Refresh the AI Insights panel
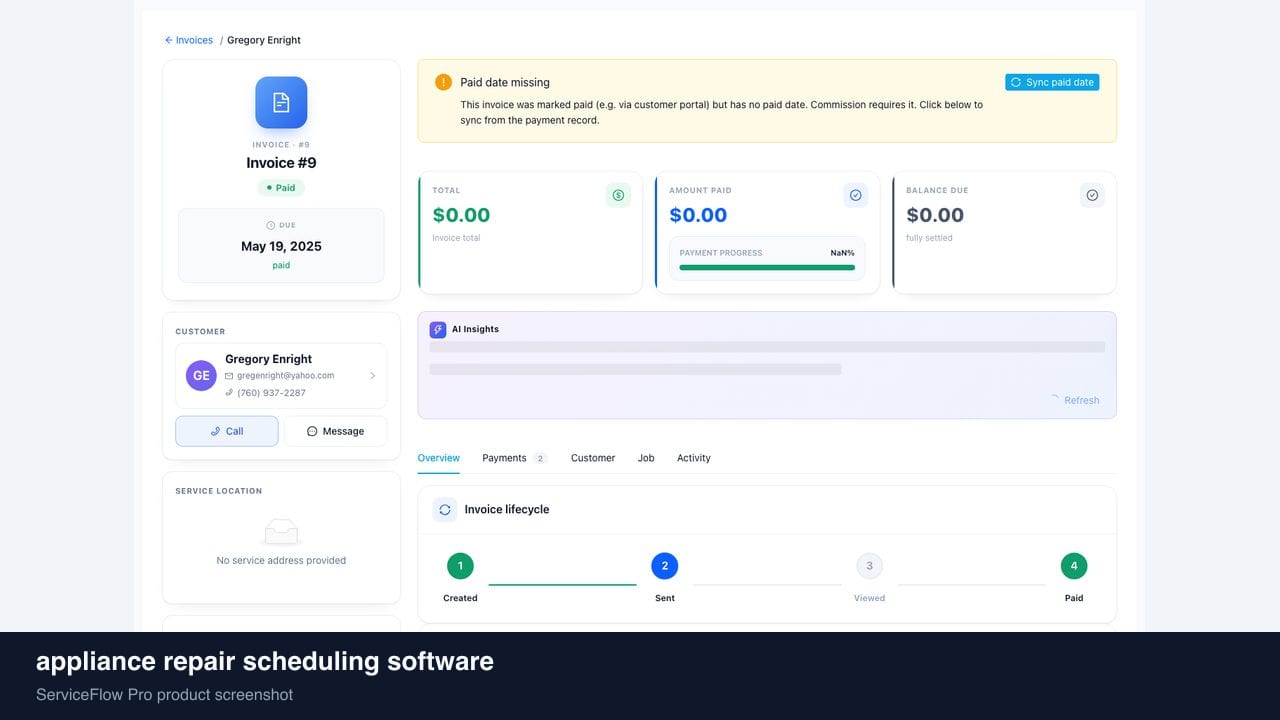Viewport: 1280px width, 720px height. point(1075,400)
